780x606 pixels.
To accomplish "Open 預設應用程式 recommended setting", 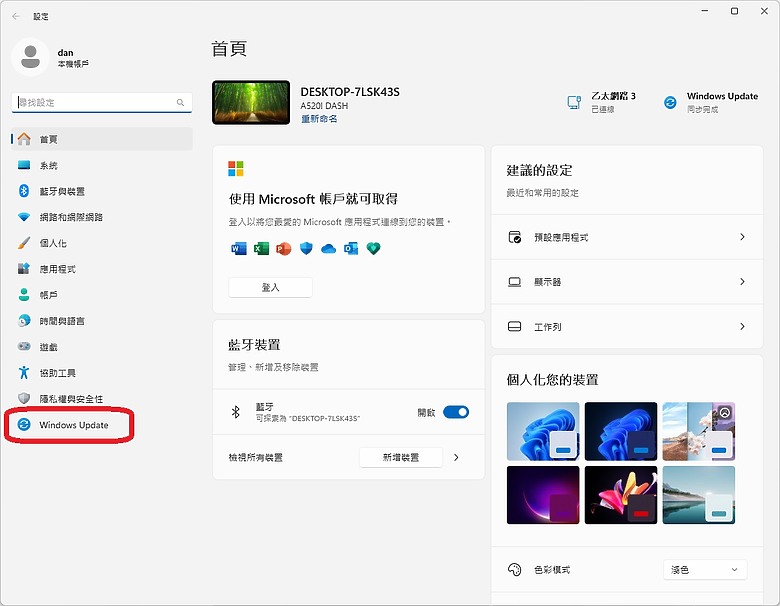I will [x=627, y=237].
